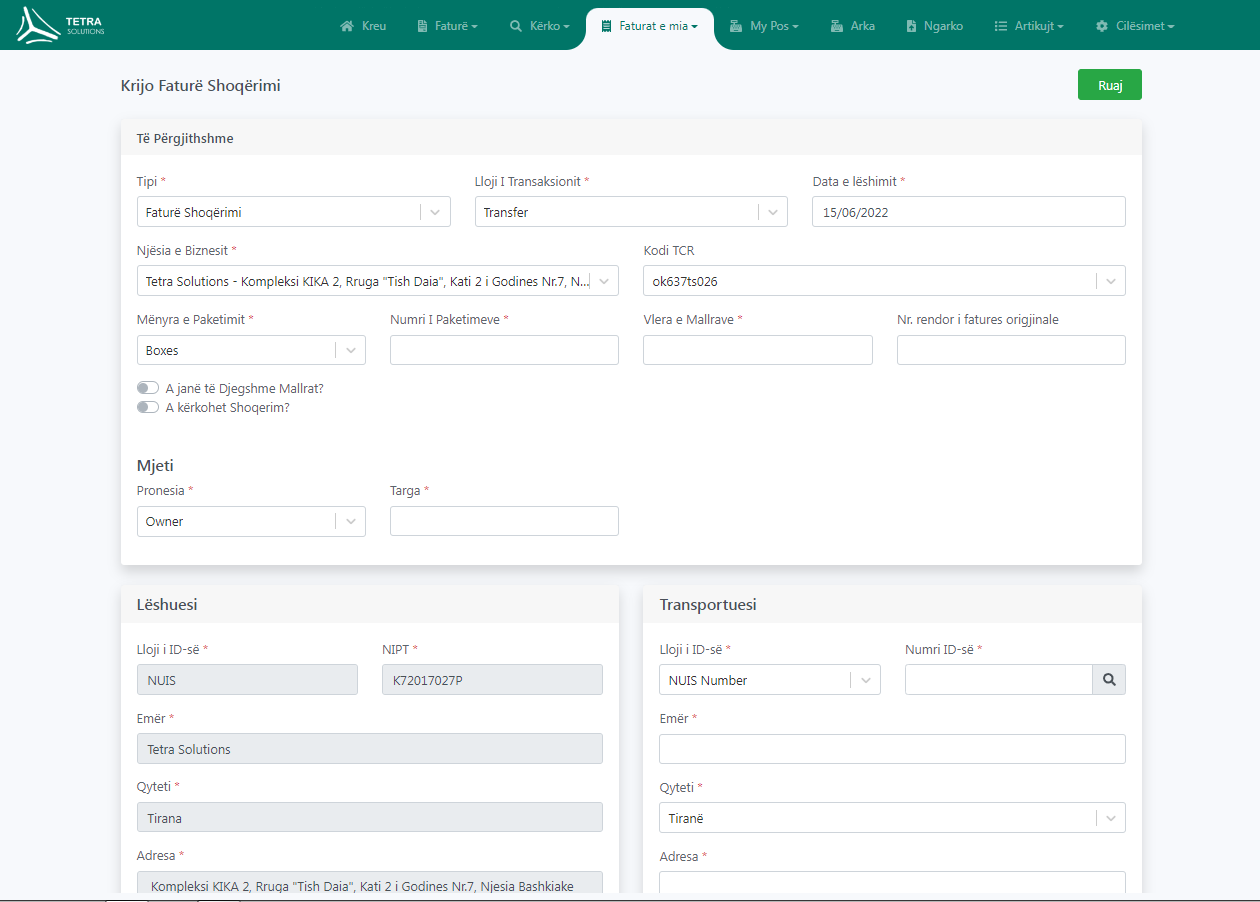1260x902 pixels.
Task: Open the My Pos menu
Action: [x=764, y=26]
